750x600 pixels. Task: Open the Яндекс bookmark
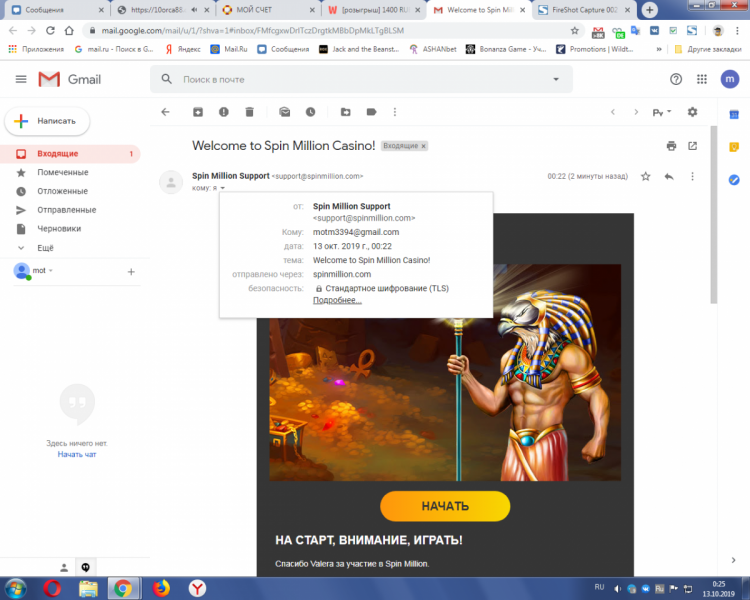183,49
